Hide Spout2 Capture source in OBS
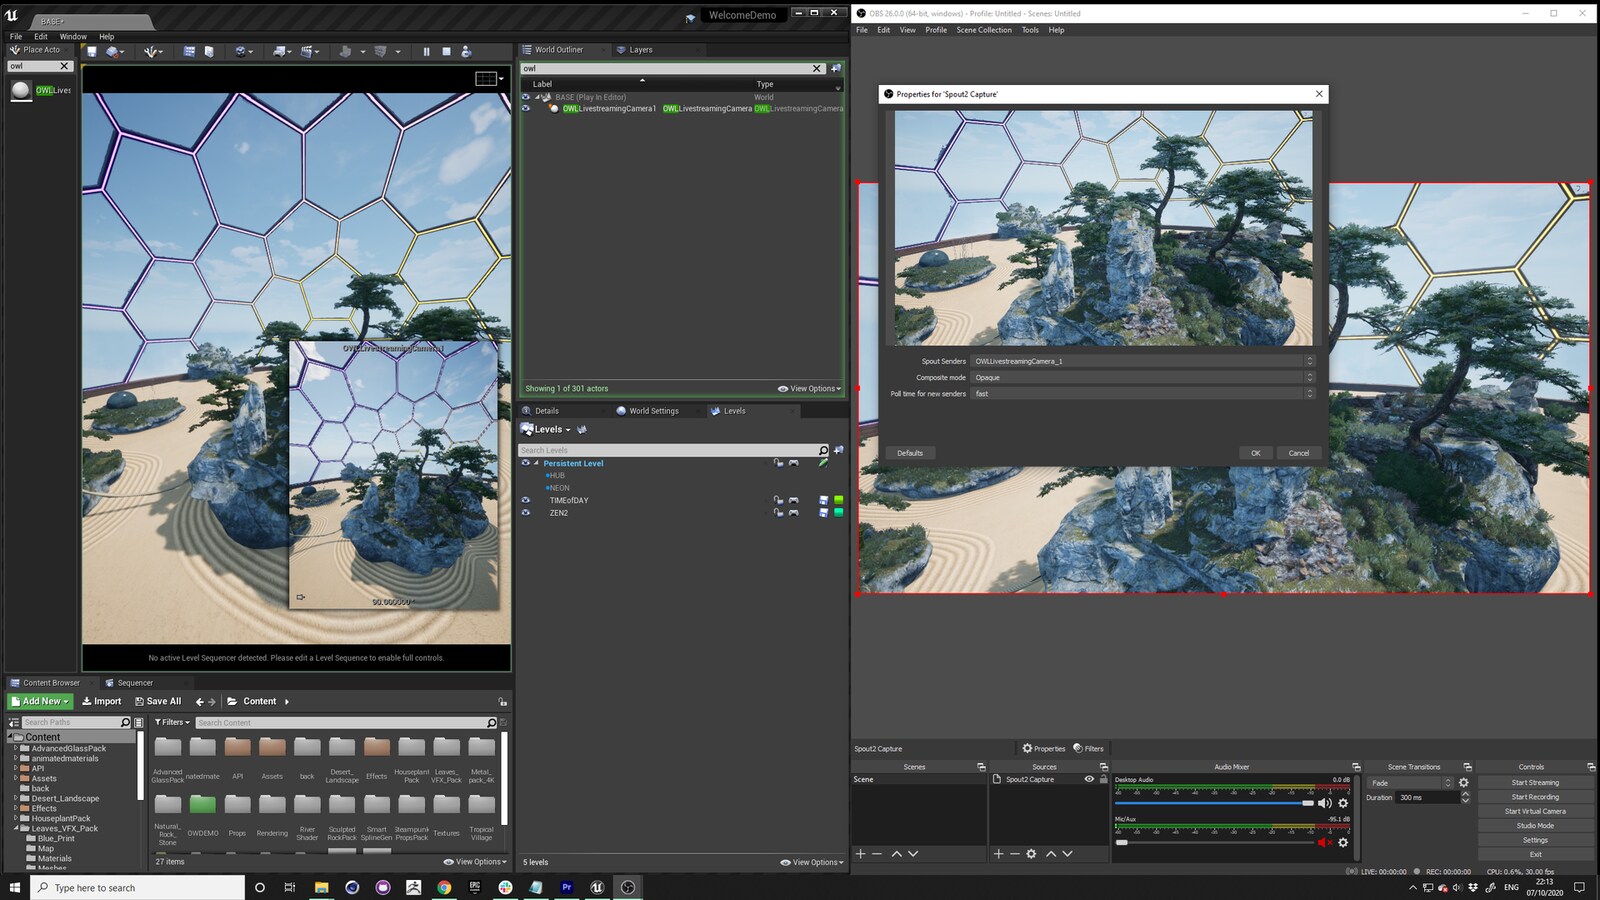The width and height of the screenshot is (1600, 900). 1089,779
